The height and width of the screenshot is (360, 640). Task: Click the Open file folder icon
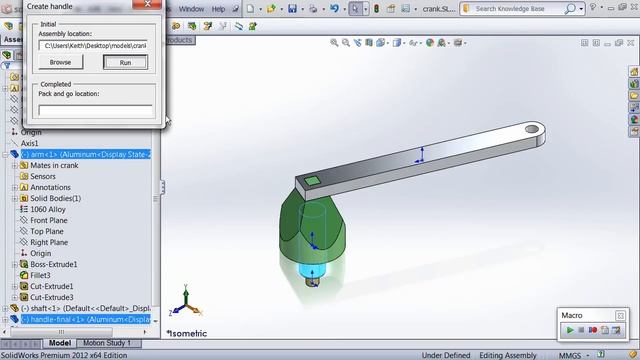pos(271,8)
